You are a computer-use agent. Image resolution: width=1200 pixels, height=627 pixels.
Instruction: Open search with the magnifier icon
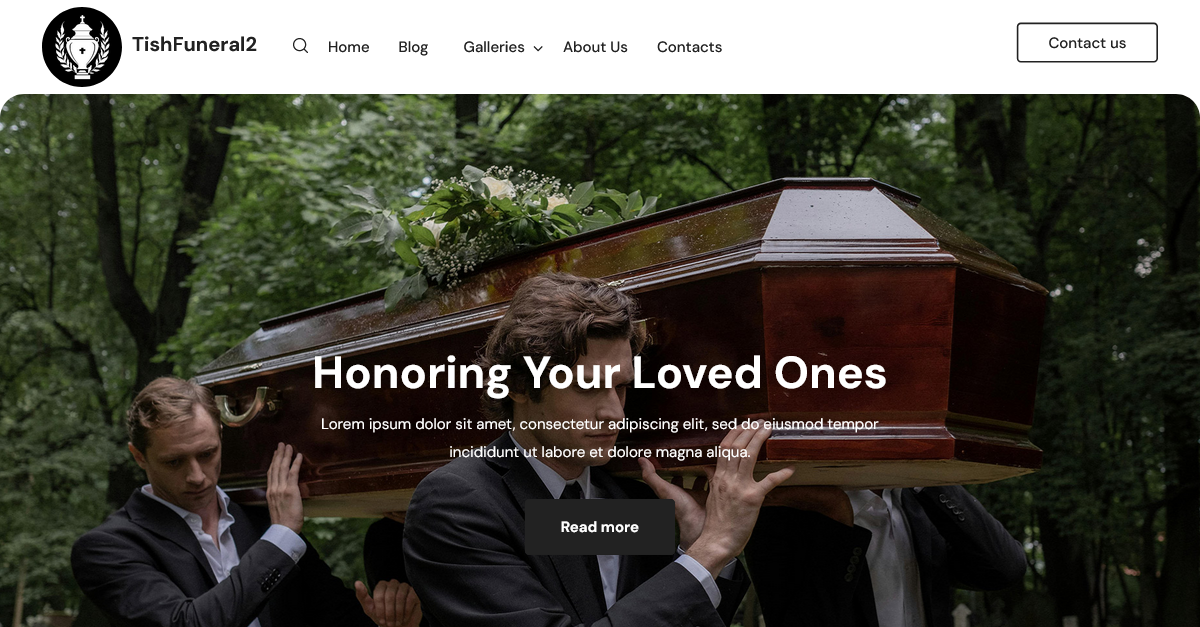coord(300,46)
